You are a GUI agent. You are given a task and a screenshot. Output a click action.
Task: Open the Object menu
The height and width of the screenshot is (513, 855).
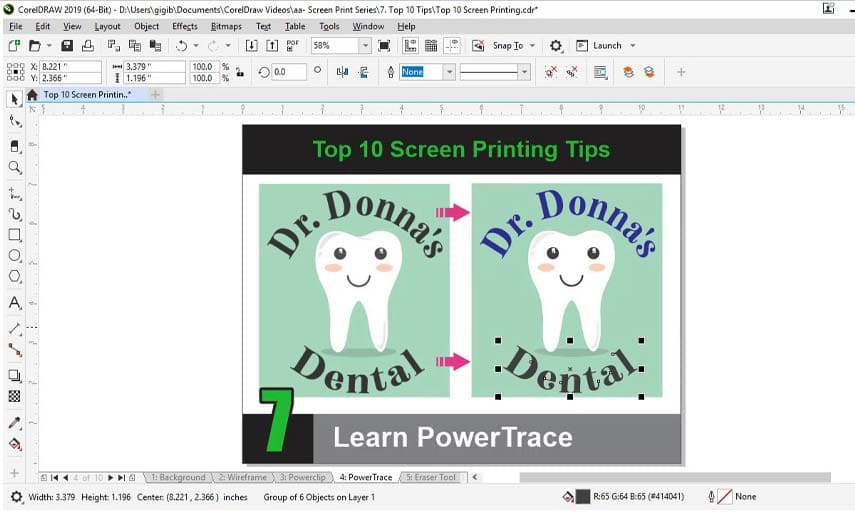point(146,26)
